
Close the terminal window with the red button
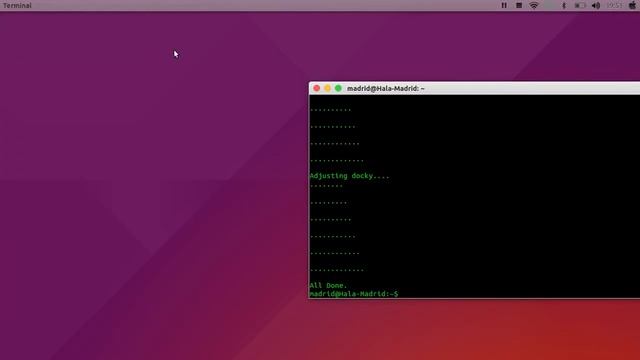pos(317,88)
